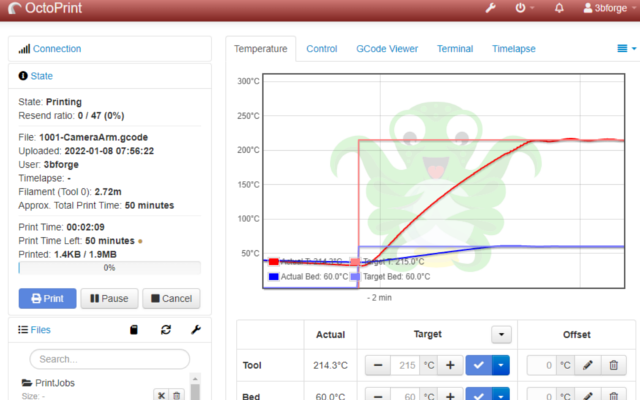
Task: Refresh the file list
Action: pyautogui.click(x=166, y=330)
